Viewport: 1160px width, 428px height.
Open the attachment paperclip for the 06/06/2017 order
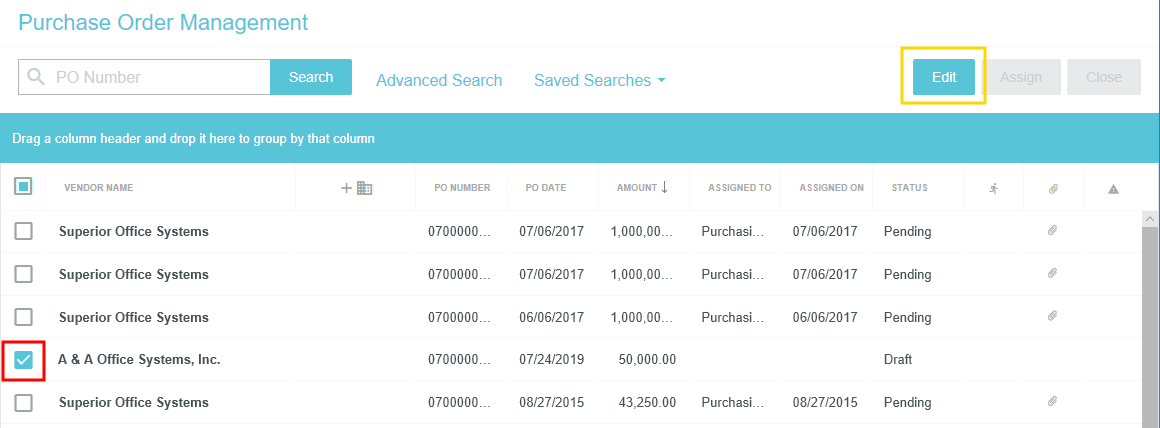point(1052,317)
